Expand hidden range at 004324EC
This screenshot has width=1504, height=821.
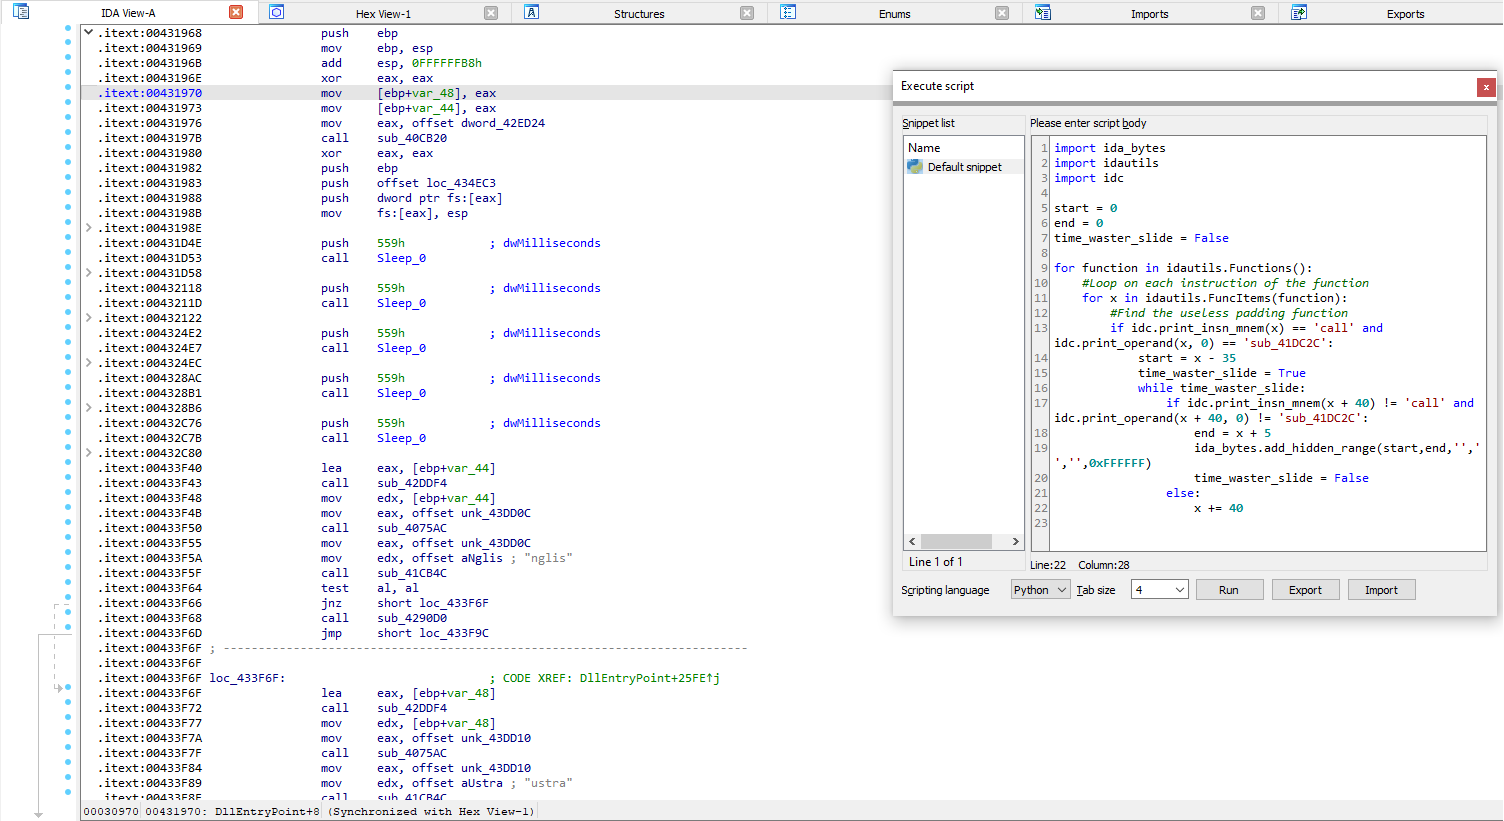tap(89, 363)
